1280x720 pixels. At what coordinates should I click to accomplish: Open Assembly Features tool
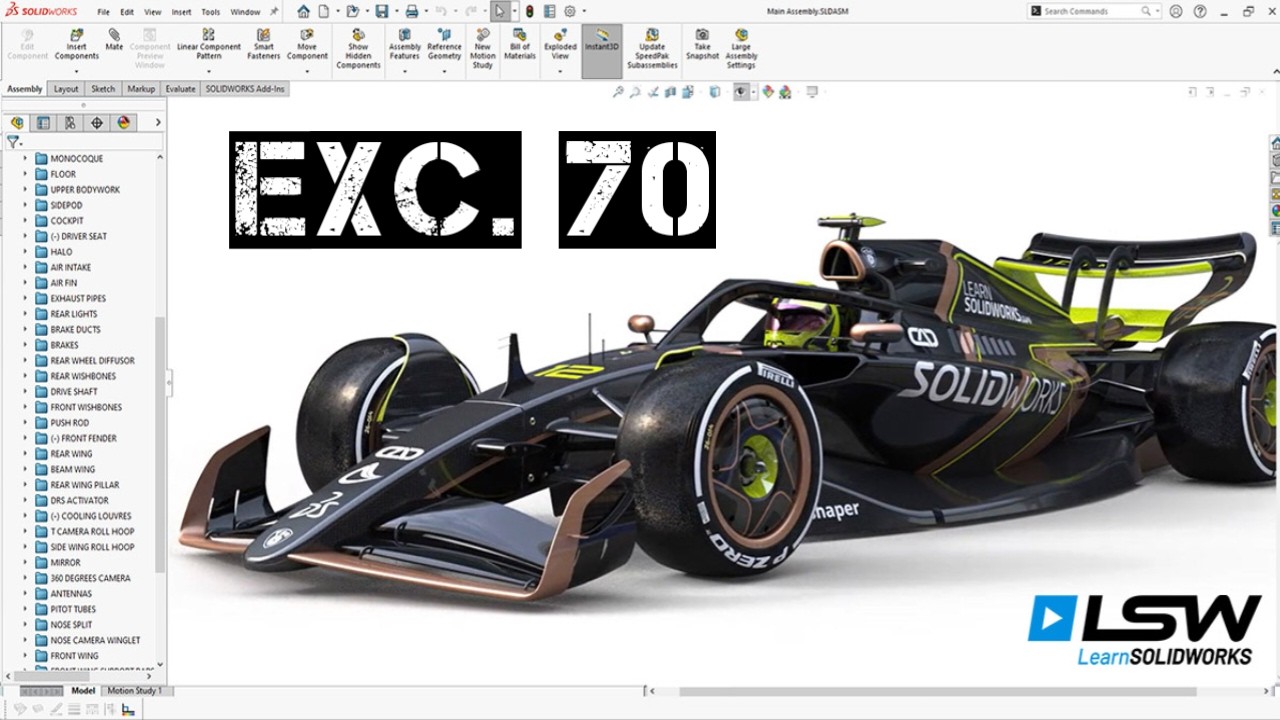click(404, 45)
